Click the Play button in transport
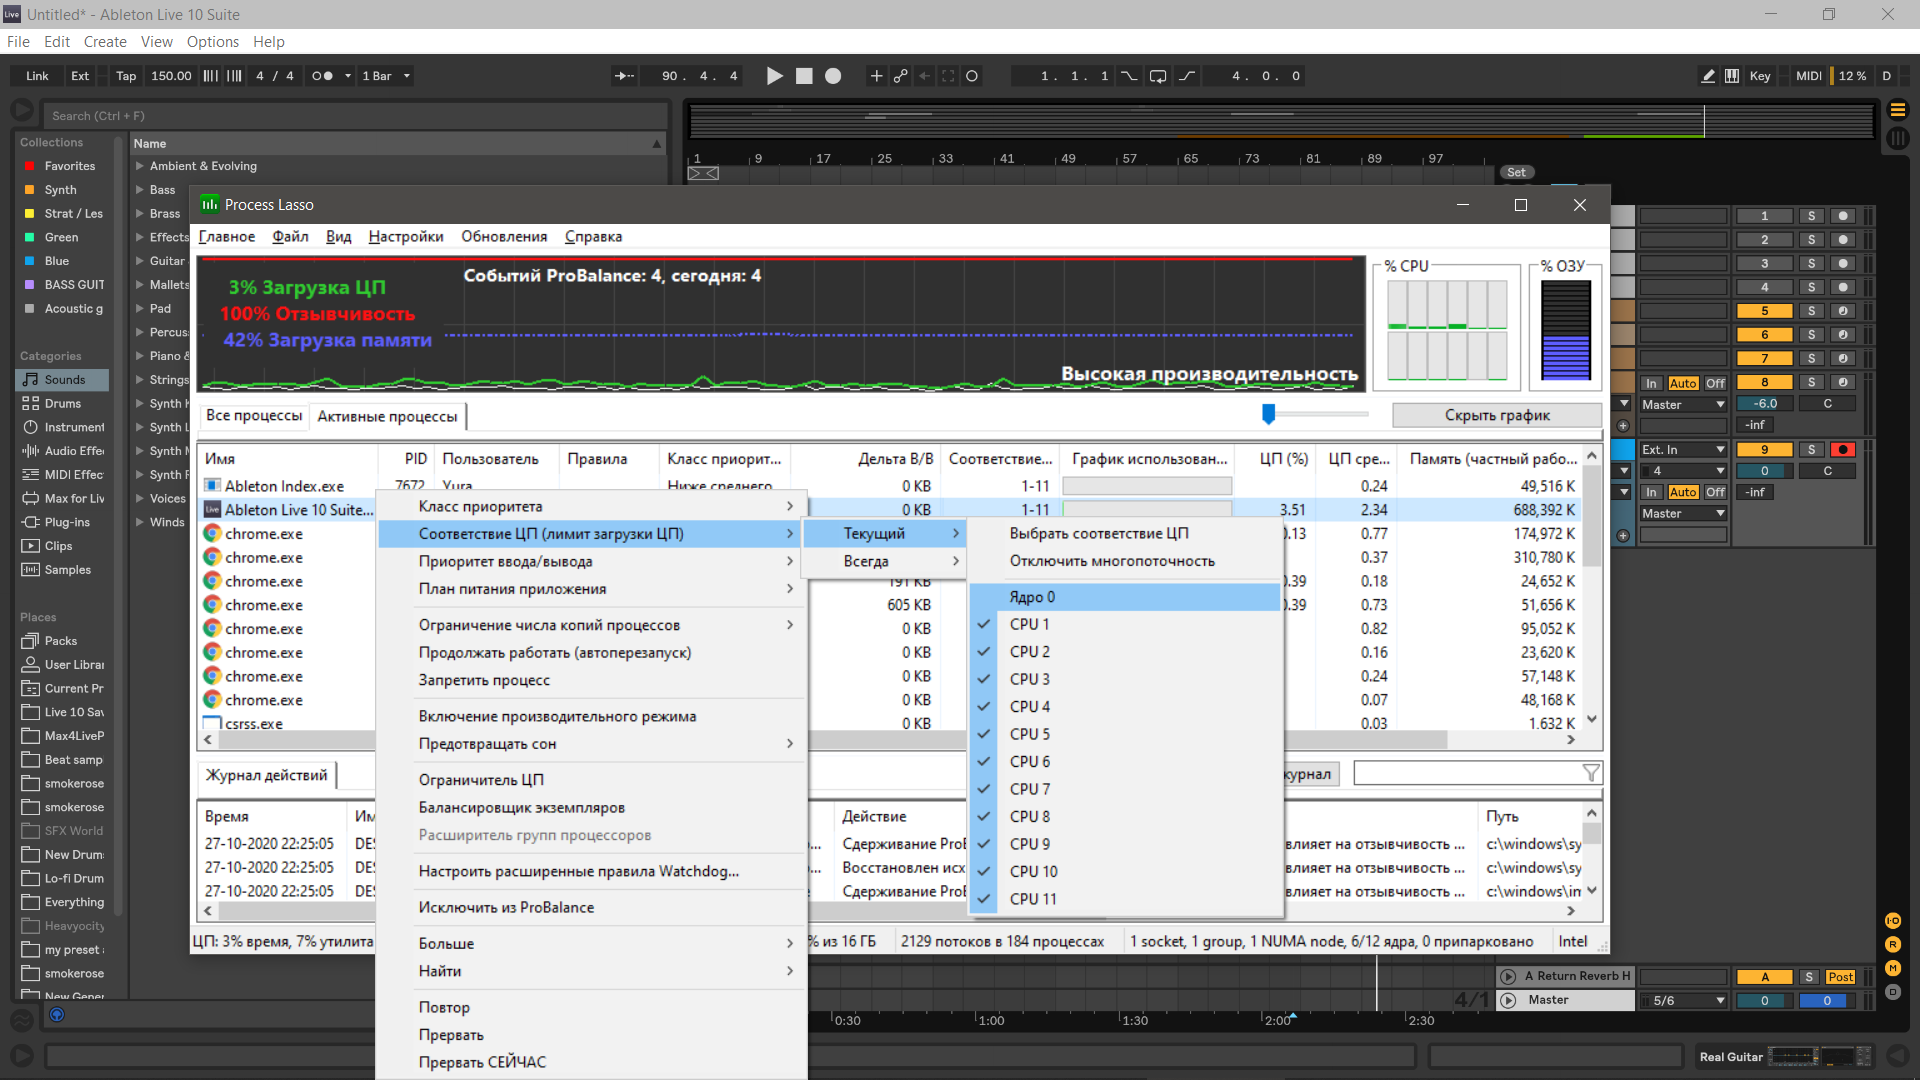The height and width of the screenshot is (1080, 1920). click(774, 76)
